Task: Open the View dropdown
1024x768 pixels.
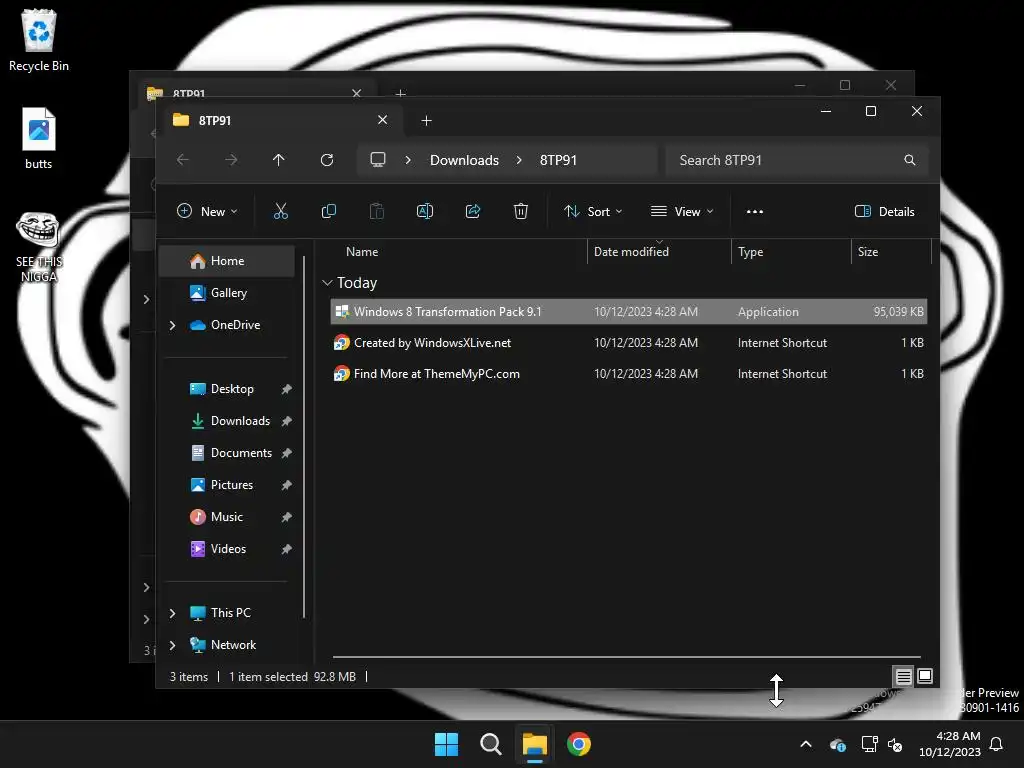Action: [682, 212]
